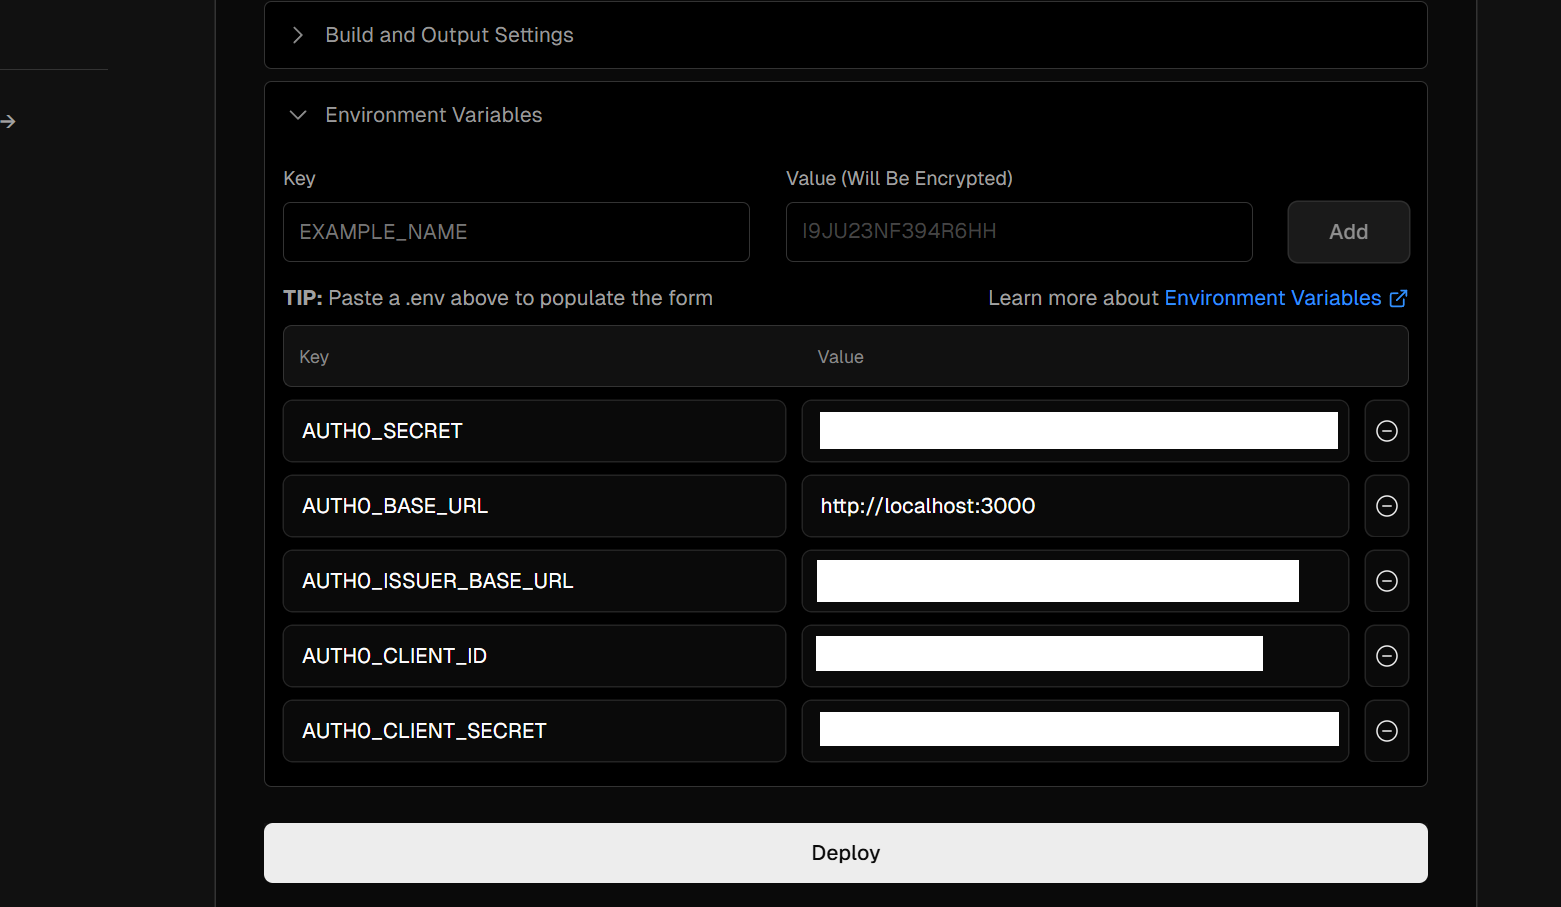Click the external link icon beside Environment Variables

point(1398,298)
